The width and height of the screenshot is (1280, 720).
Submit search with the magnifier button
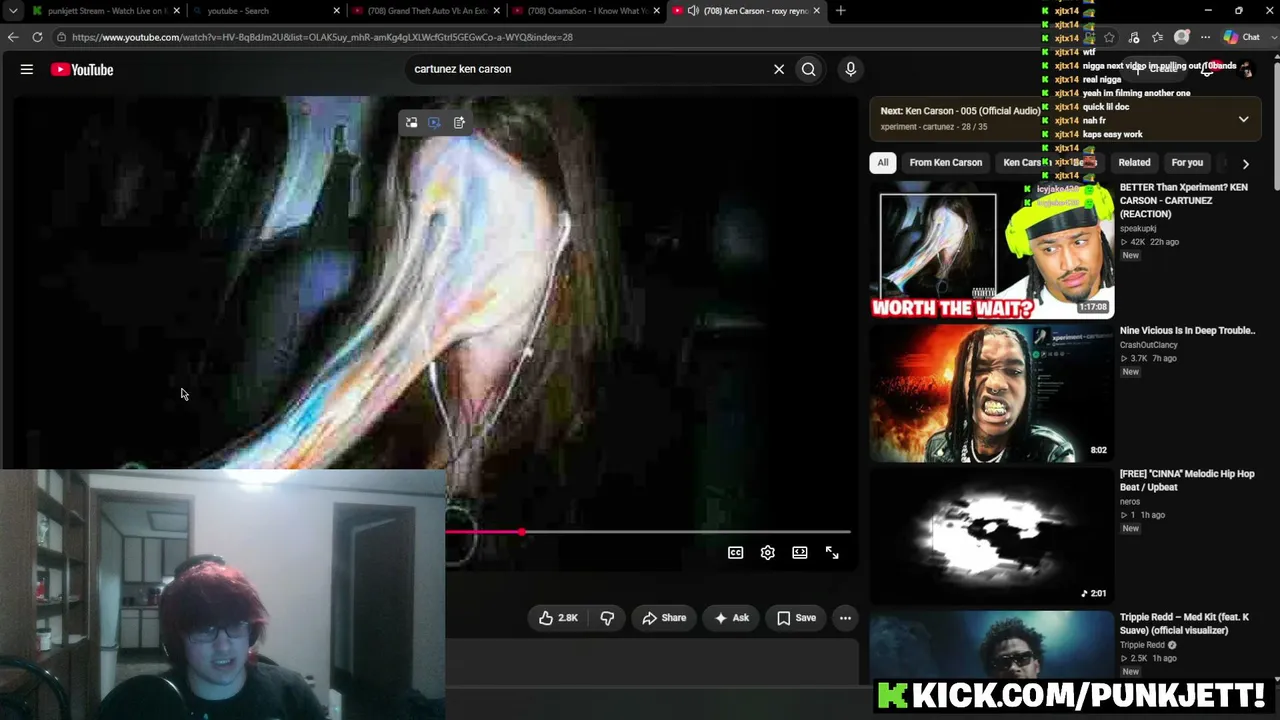[x=809, y=69]
